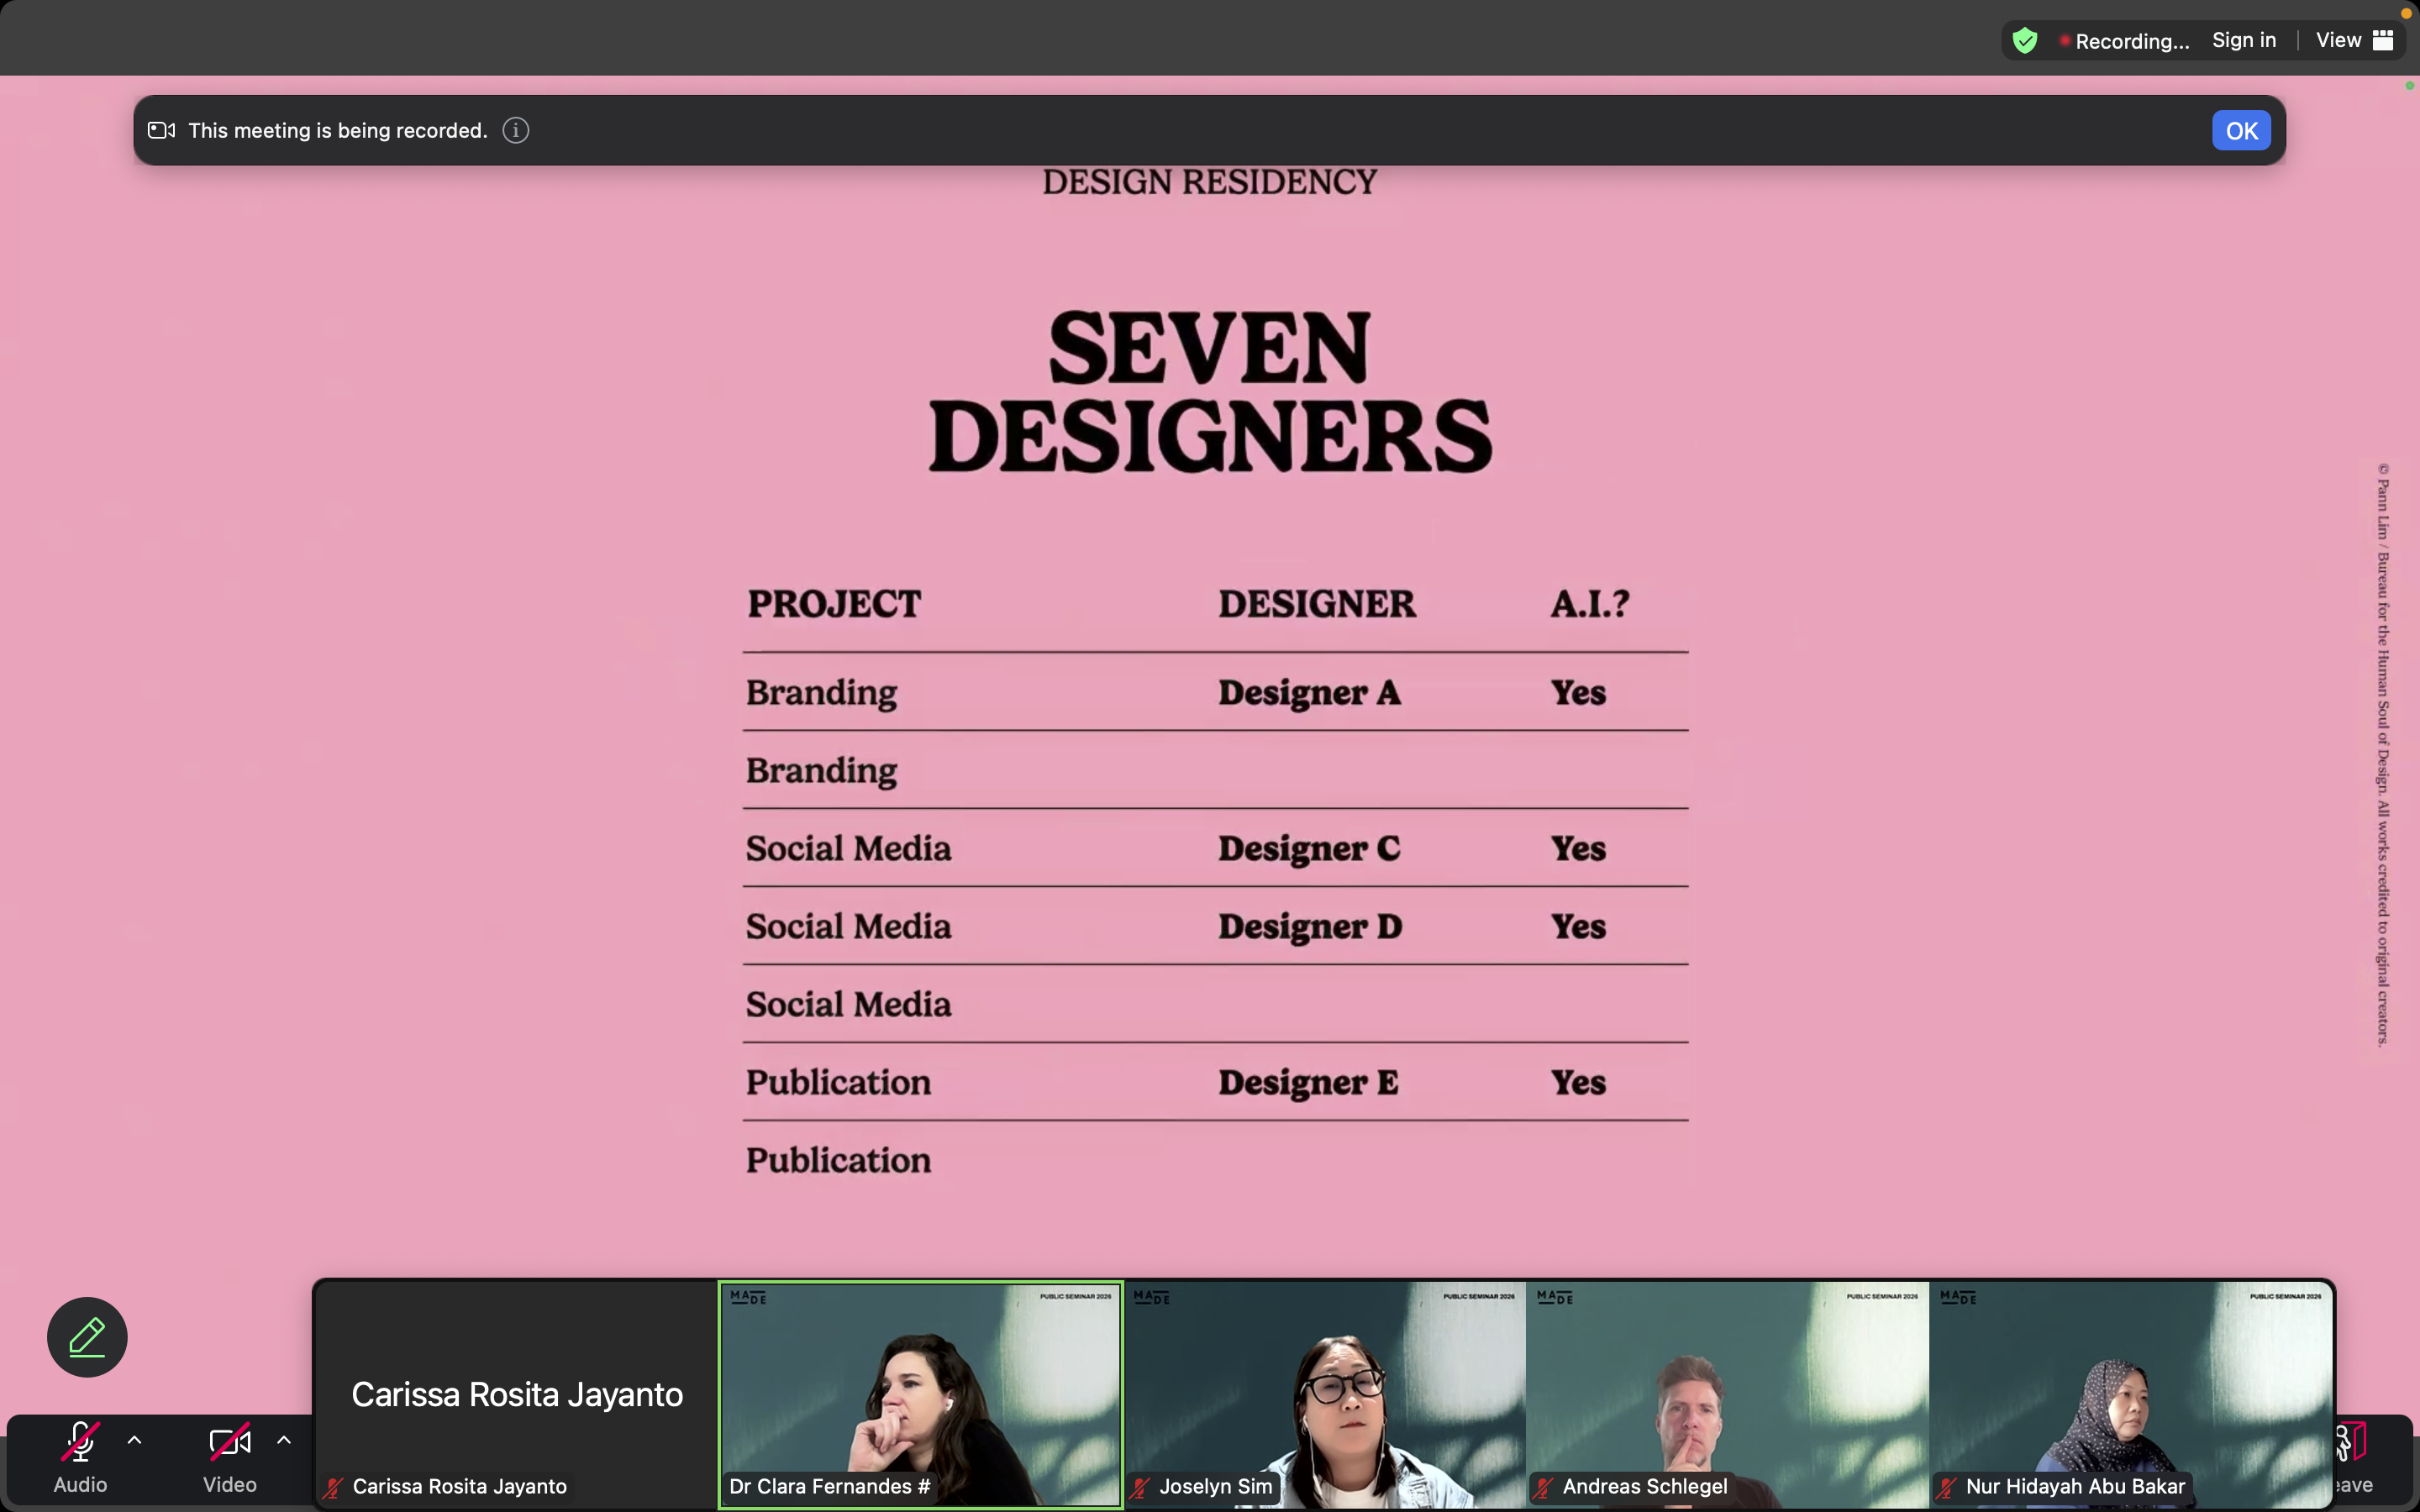Click the recording camera icon in banner
Screen dimensions: 2420x1512
161,131
